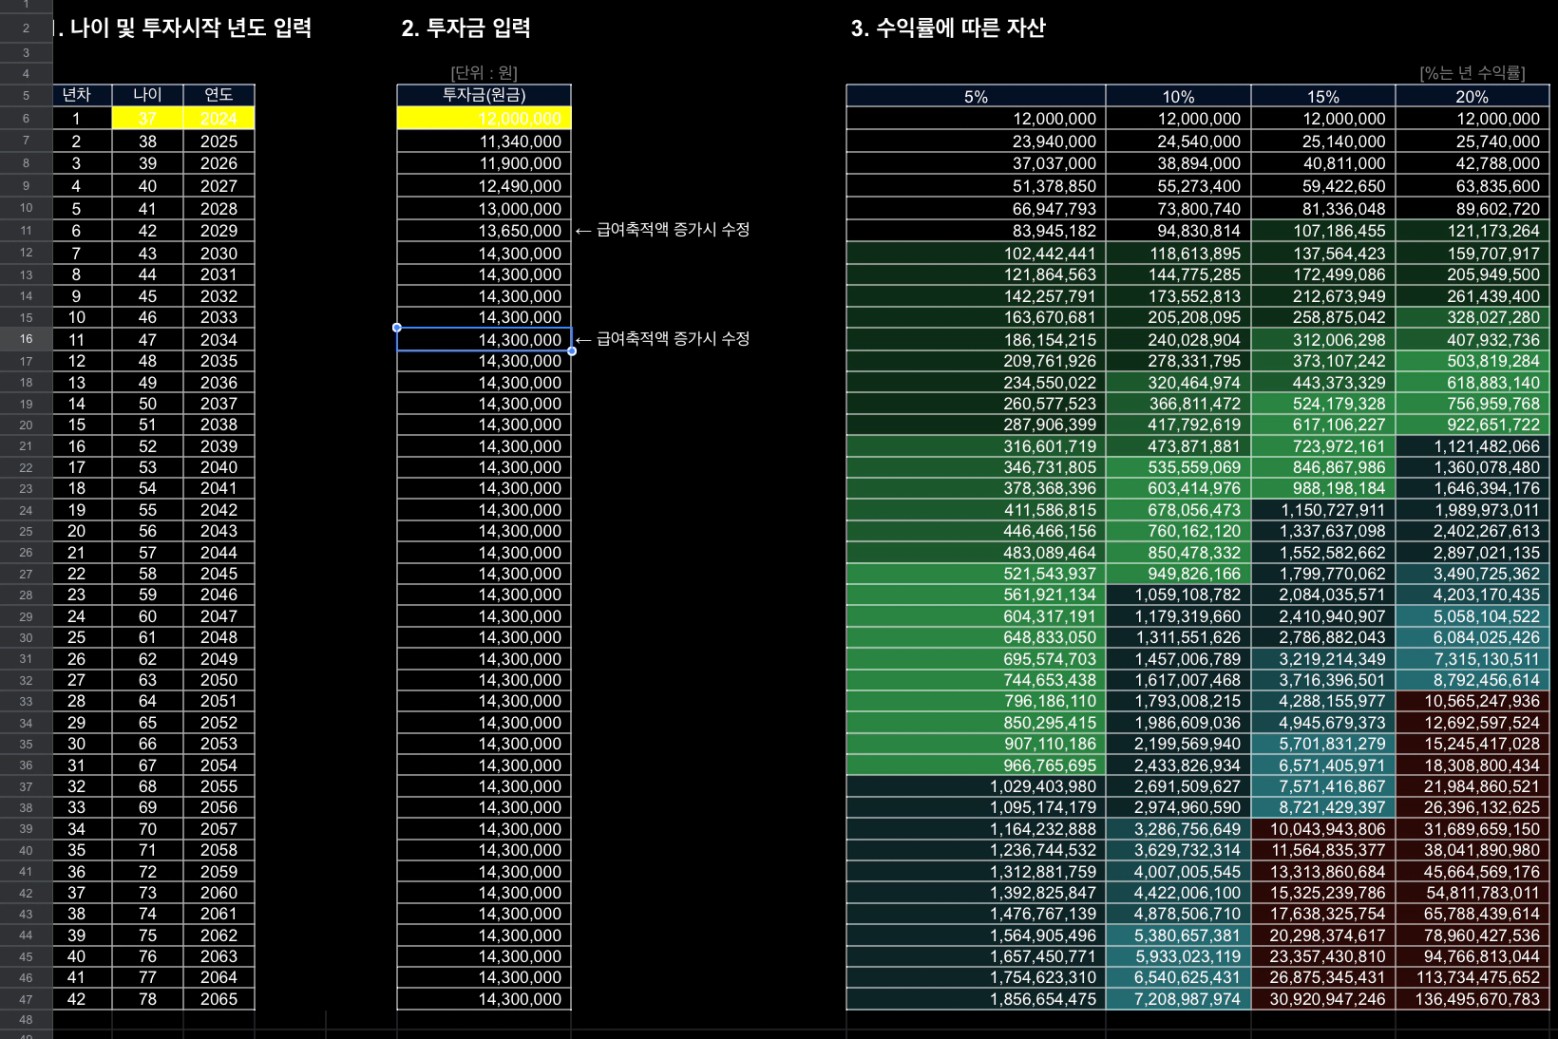Click the 나이 header cell
Viewport: 1558px width, 1039px height.
coord(147,95)
